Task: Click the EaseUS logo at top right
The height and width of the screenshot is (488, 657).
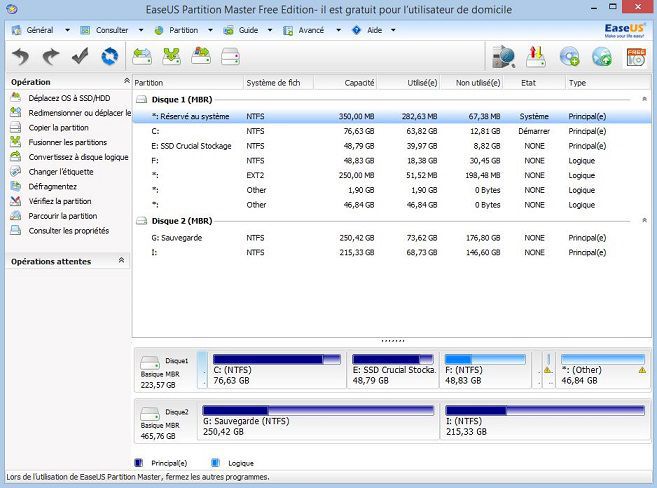Action: (624, 30)
